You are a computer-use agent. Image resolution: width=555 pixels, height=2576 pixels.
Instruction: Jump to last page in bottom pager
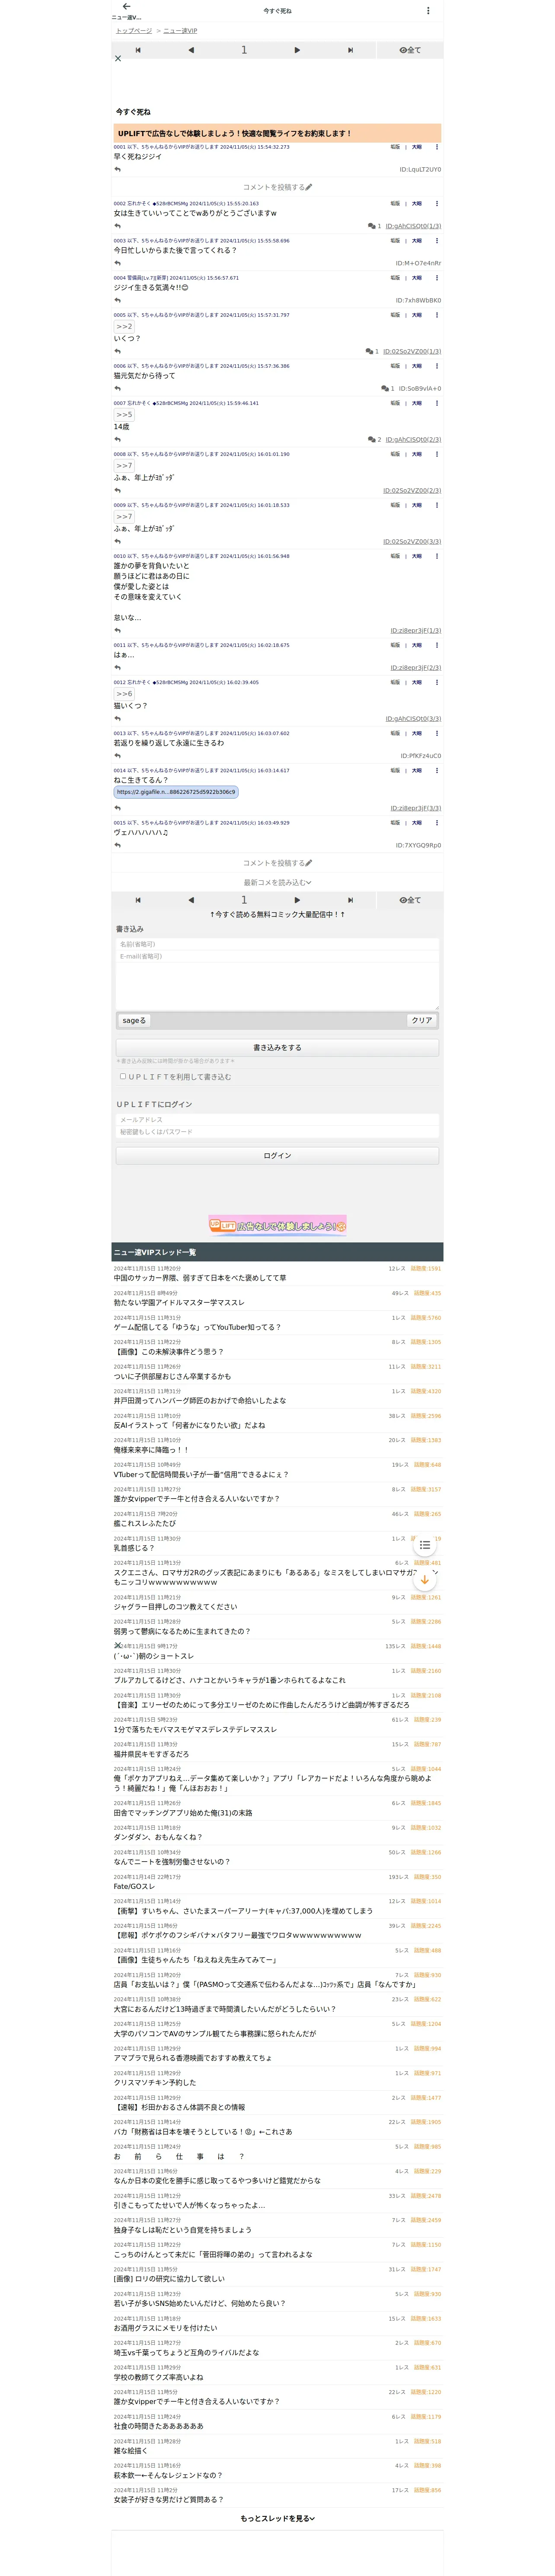tap(350, 900)
